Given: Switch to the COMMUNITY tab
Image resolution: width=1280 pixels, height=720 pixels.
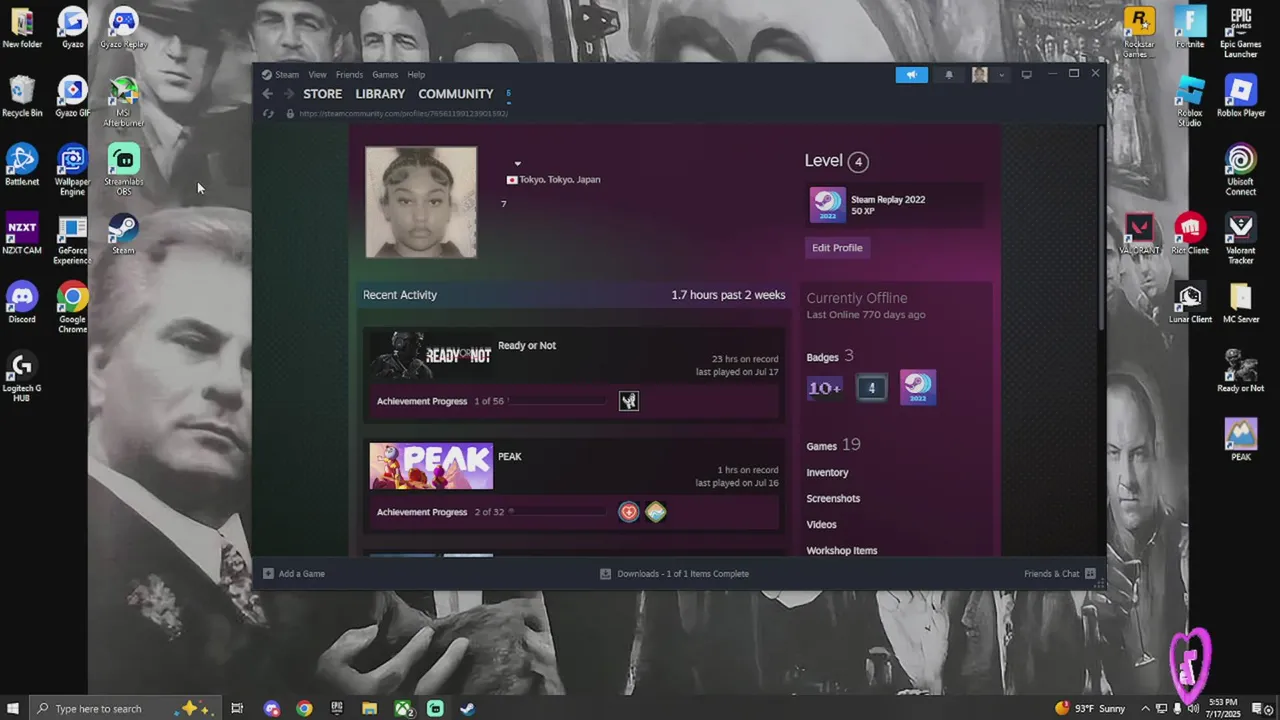Looking at the screenshot, I should [x=456, y=94].
